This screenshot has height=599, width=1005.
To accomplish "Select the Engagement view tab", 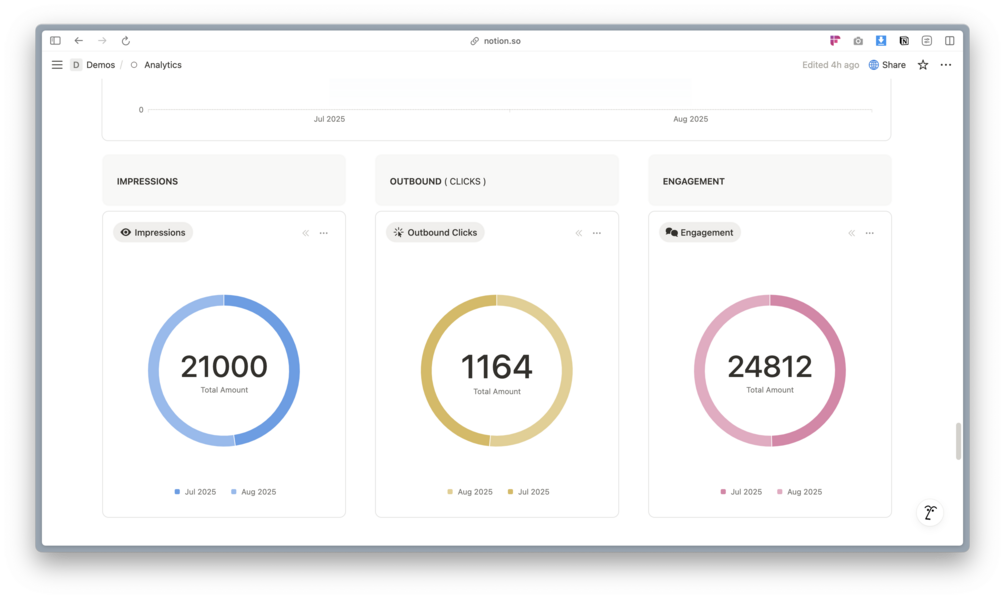I will 699,233.
